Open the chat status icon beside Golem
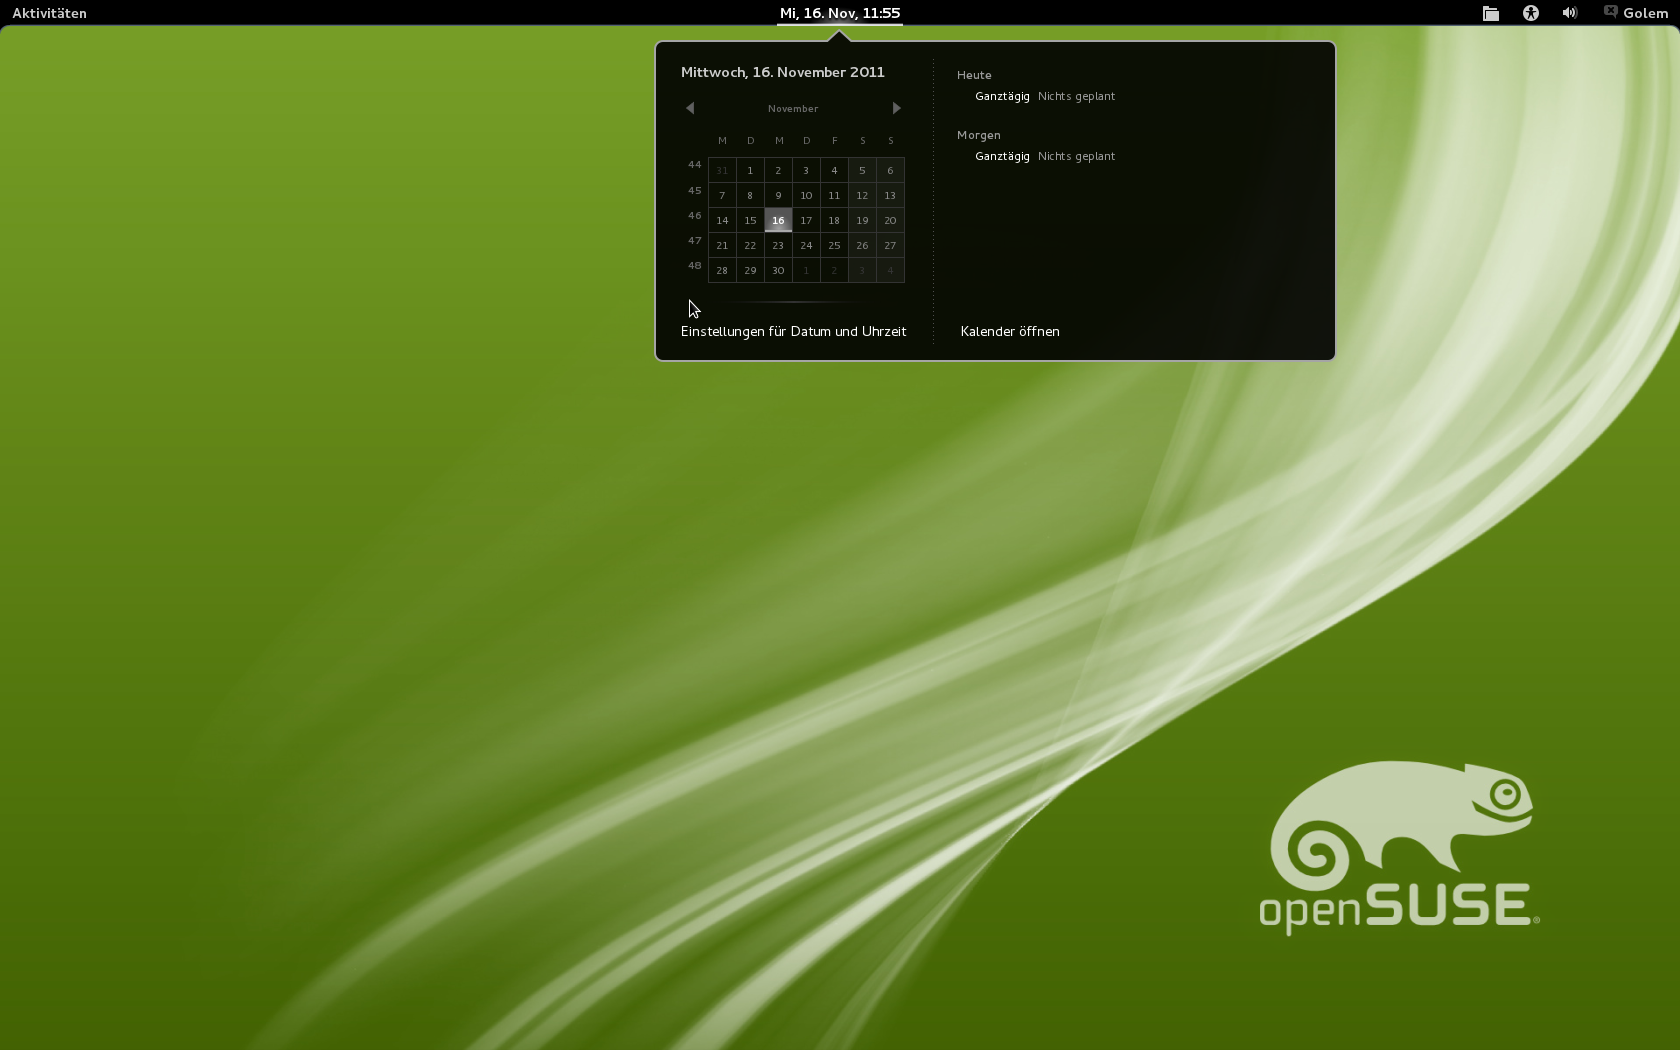Viewport: 1680px width, 1050px height. point(1608,13)
